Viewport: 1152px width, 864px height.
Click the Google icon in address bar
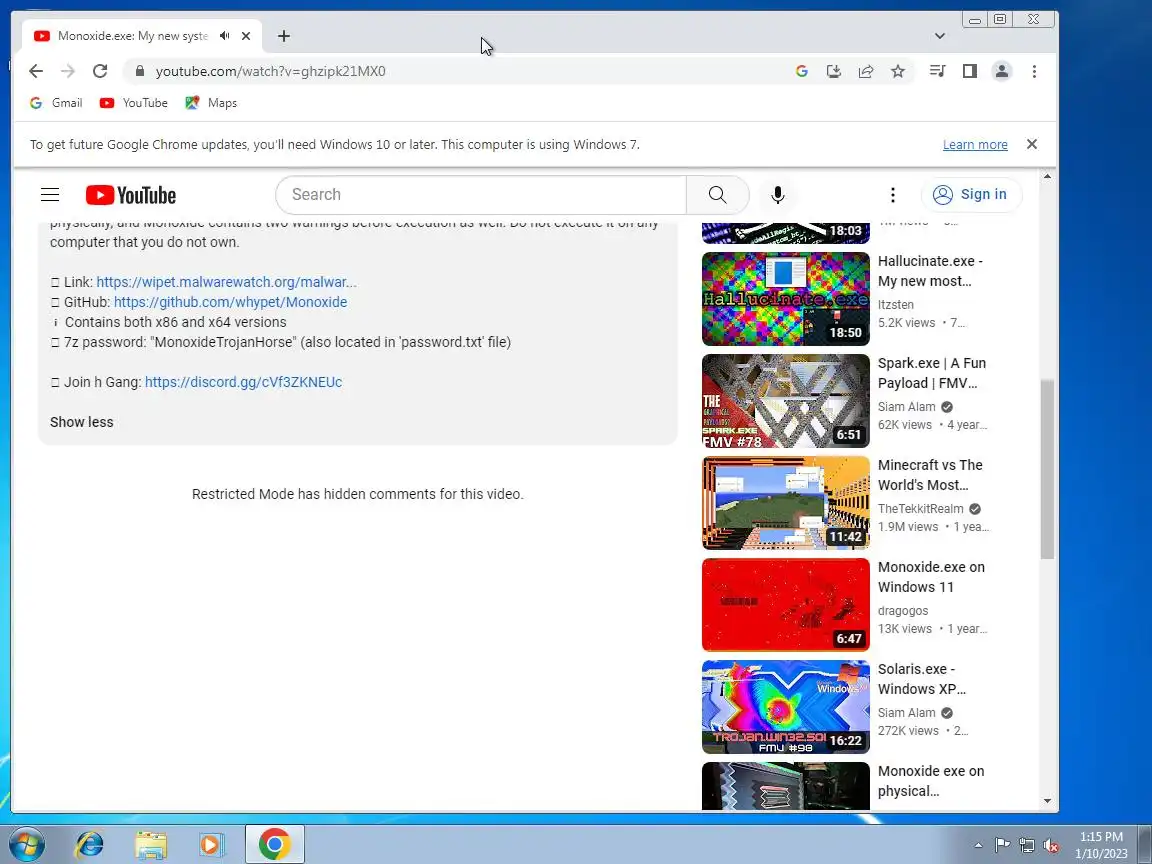tap(802, 71)
